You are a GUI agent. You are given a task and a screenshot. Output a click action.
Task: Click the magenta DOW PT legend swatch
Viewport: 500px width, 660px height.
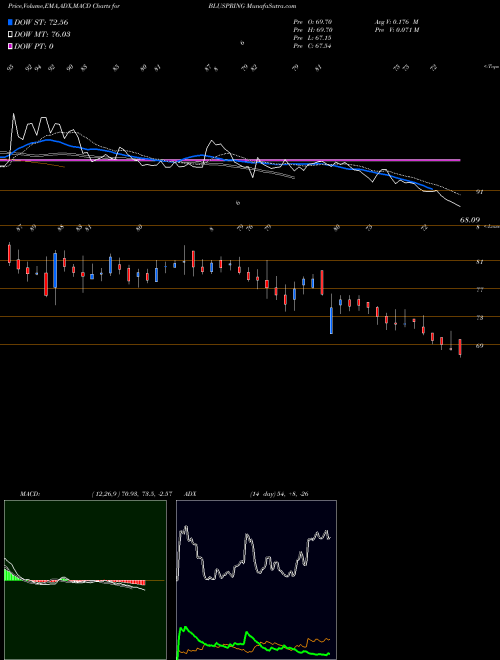click(x=11, y=46)
